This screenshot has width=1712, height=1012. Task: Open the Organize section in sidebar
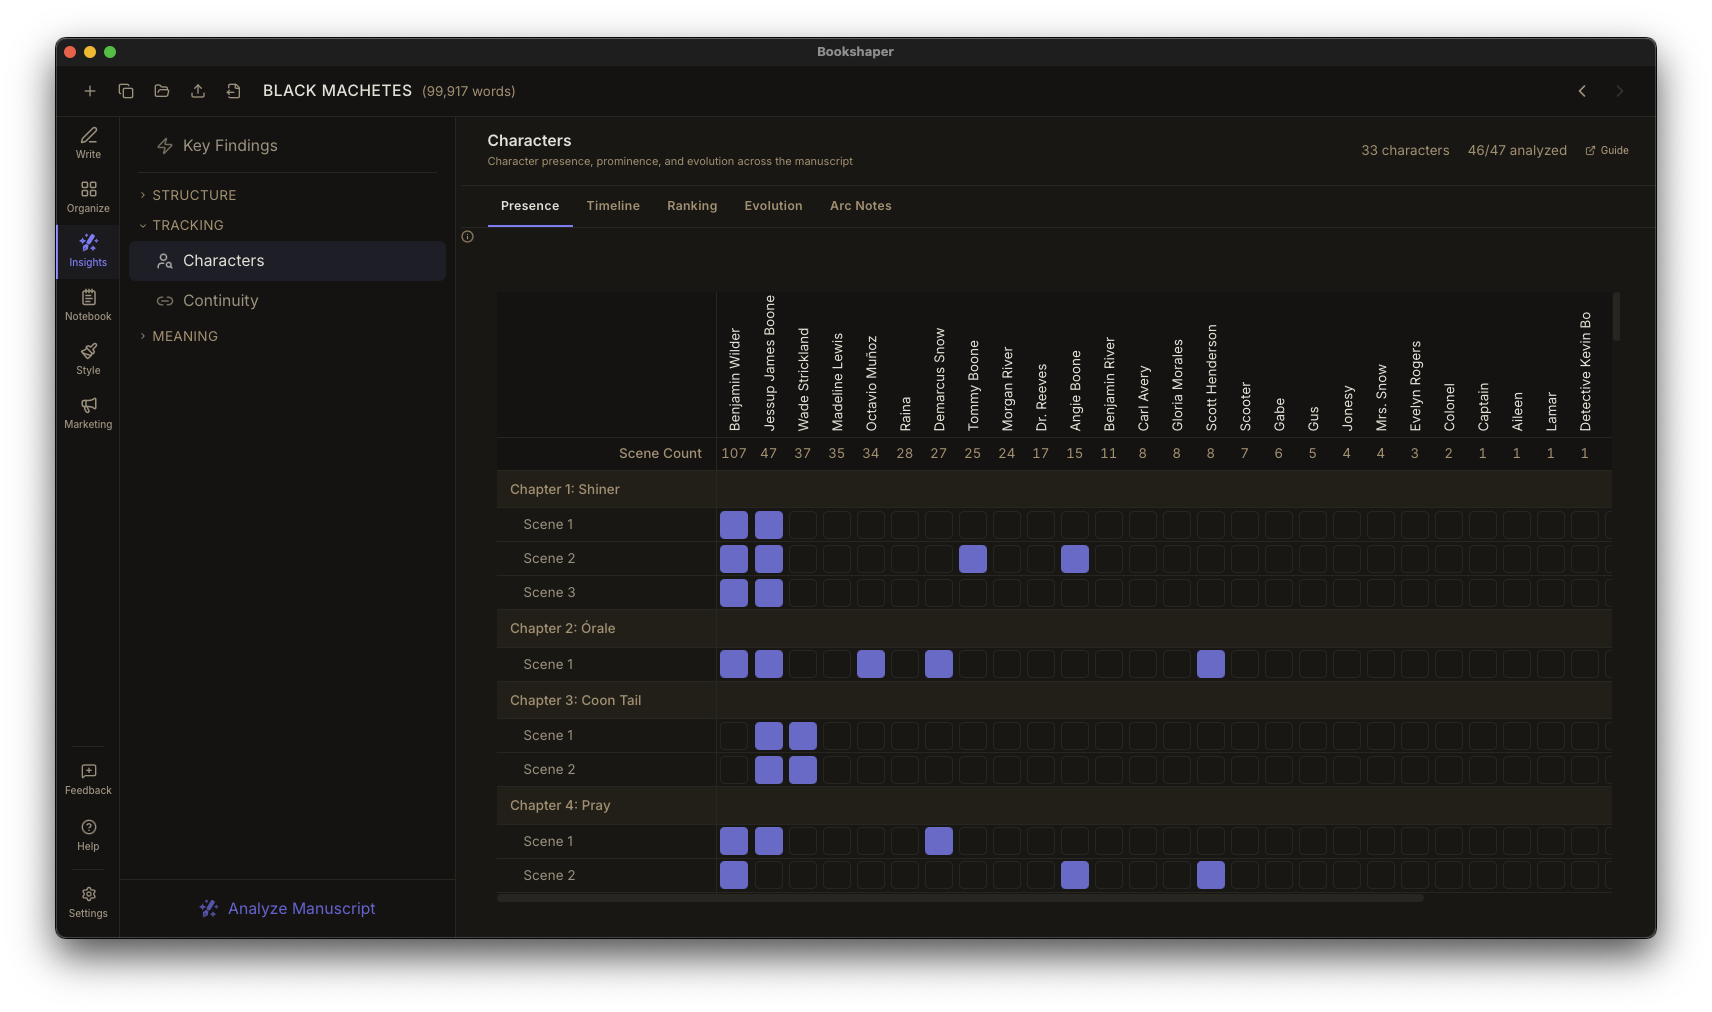click(88, 197)
